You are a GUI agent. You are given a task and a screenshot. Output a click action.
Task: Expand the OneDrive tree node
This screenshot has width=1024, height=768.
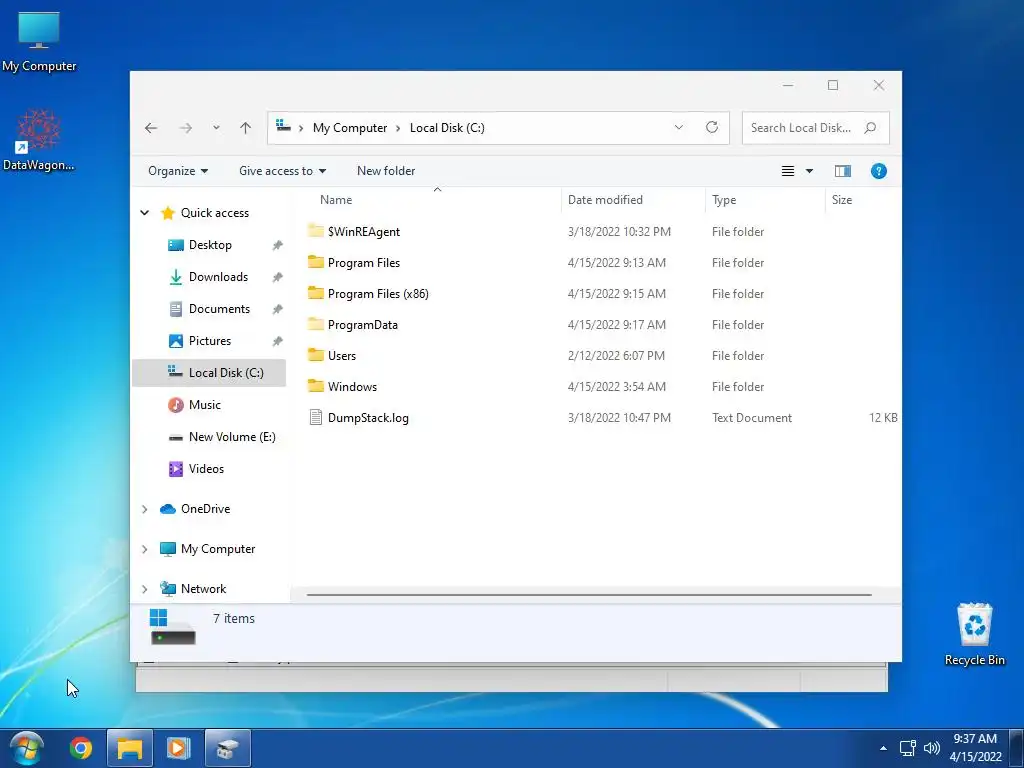point(145,509)
